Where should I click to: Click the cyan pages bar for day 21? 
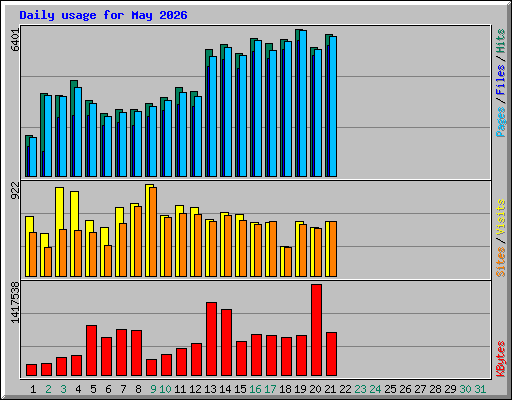(x=333, y=107)
